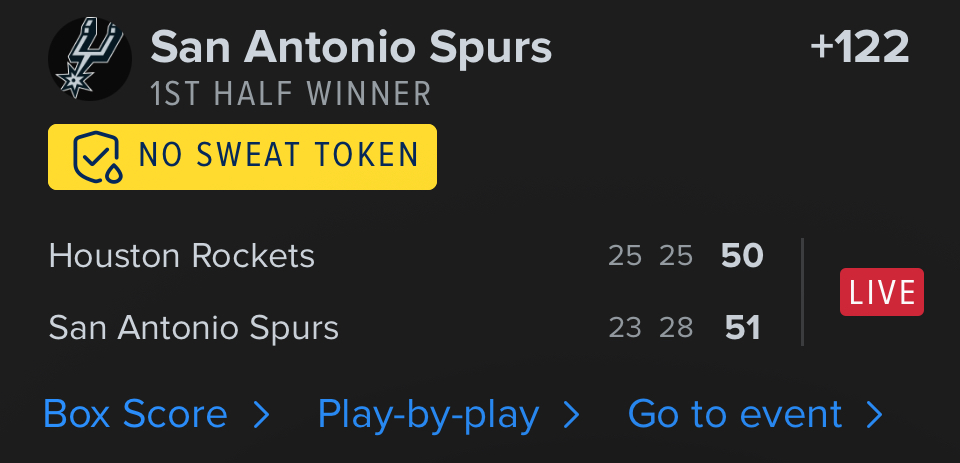Image resolution: width=960 pixels, height=463 pixels.
Task: Click the Spurs second quarter score 28
Action: pos(676,327)
